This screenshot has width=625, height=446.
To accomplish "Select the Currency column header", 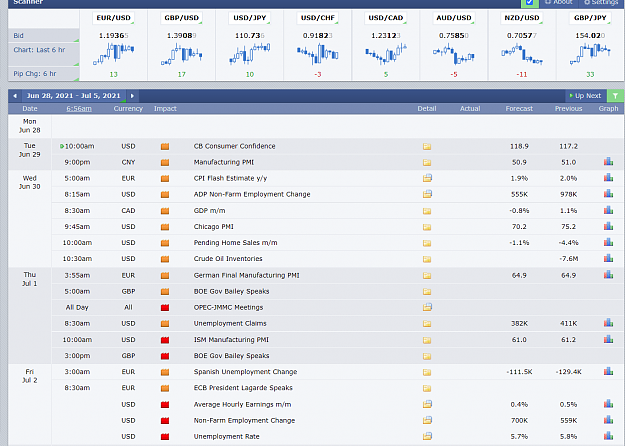I will (x=128, y=108).
